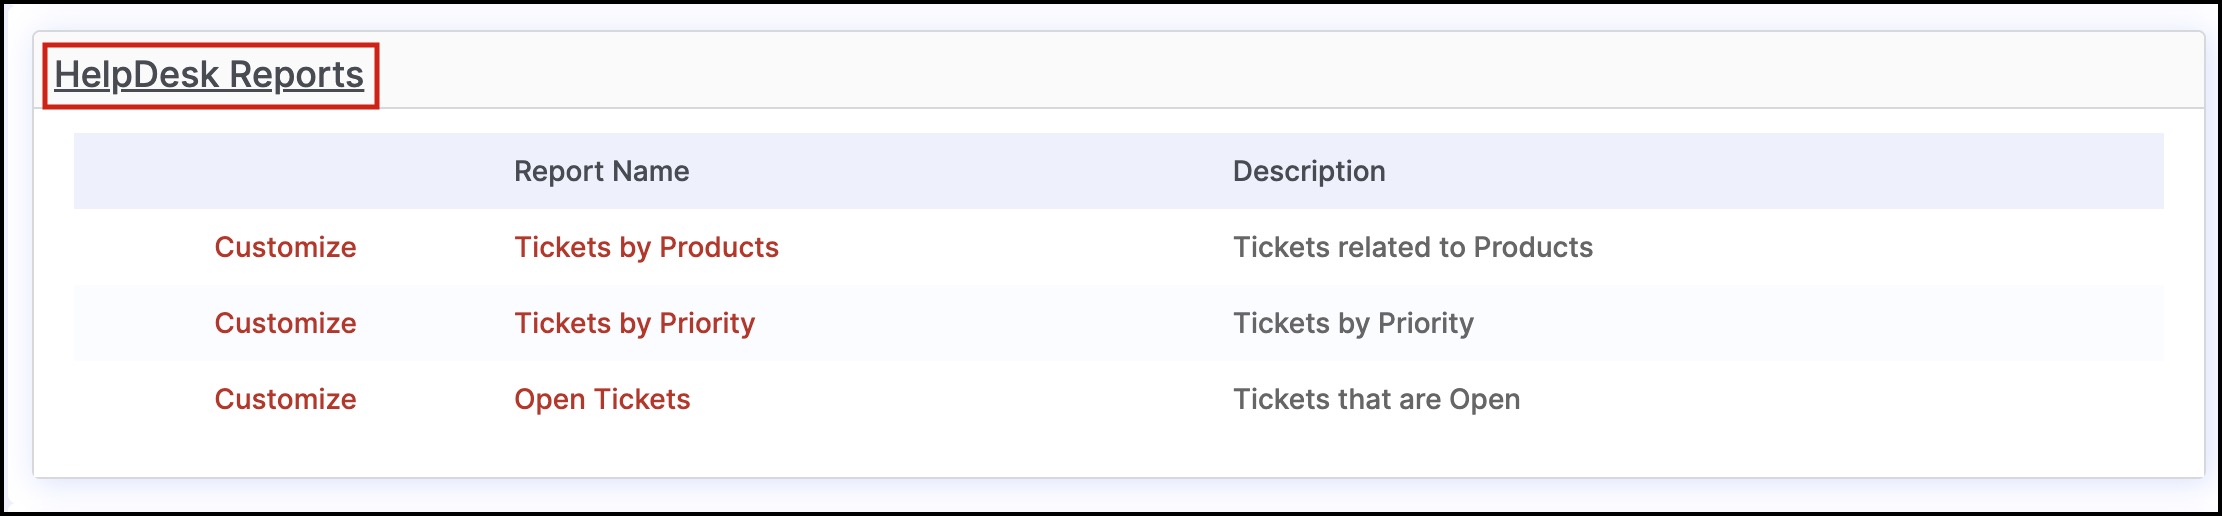Open the Tickets by Priority report link
The width and height of the screenshot is (2222, 516).
click(635, 323)
